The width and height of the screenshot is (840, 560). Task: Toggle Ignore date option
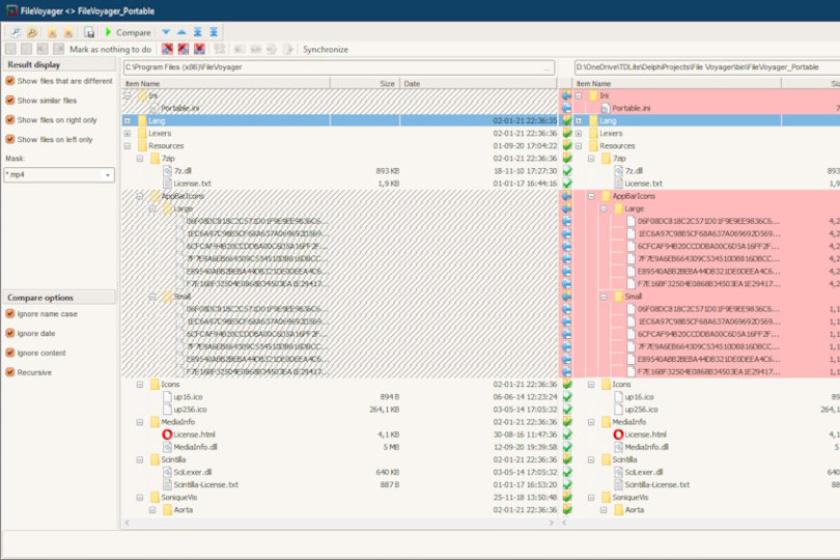tap(10, 333)
